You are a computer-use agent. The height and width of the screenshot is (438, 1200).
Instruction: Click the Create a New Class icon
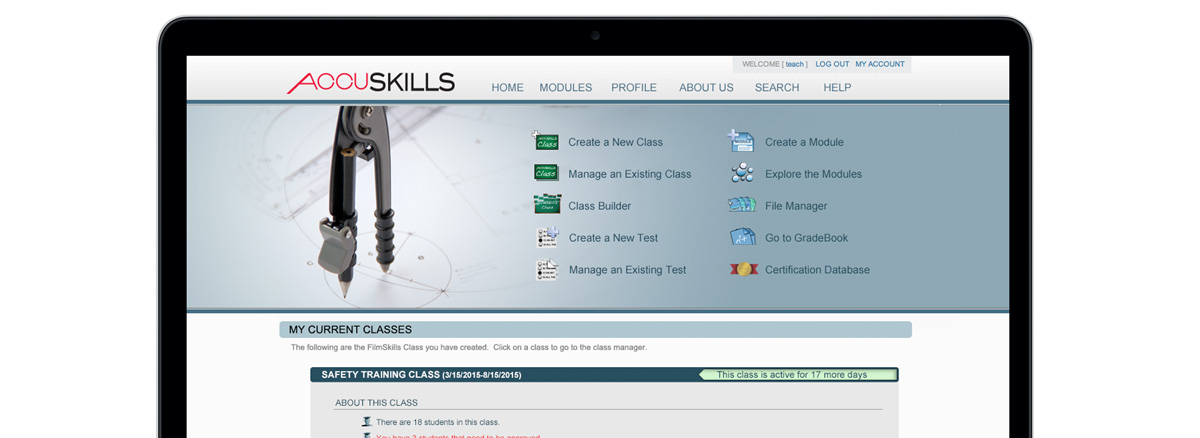point(546,141)
